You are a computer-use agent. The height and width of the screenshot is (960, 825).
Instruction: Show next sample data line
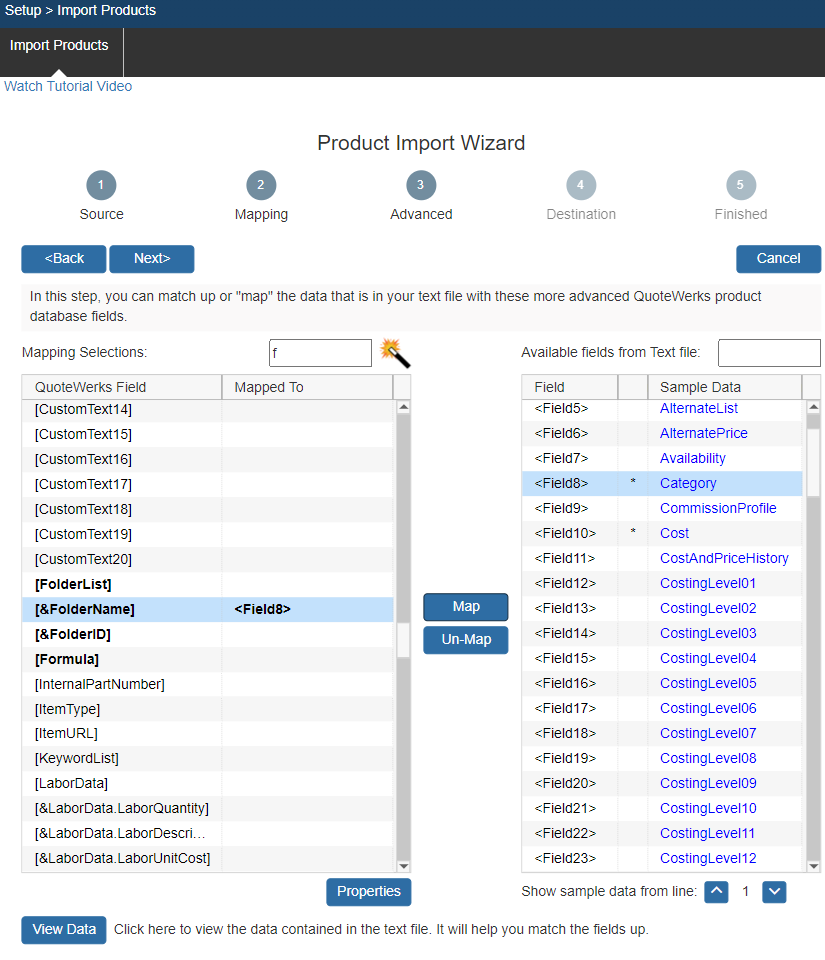pos(774,892)
